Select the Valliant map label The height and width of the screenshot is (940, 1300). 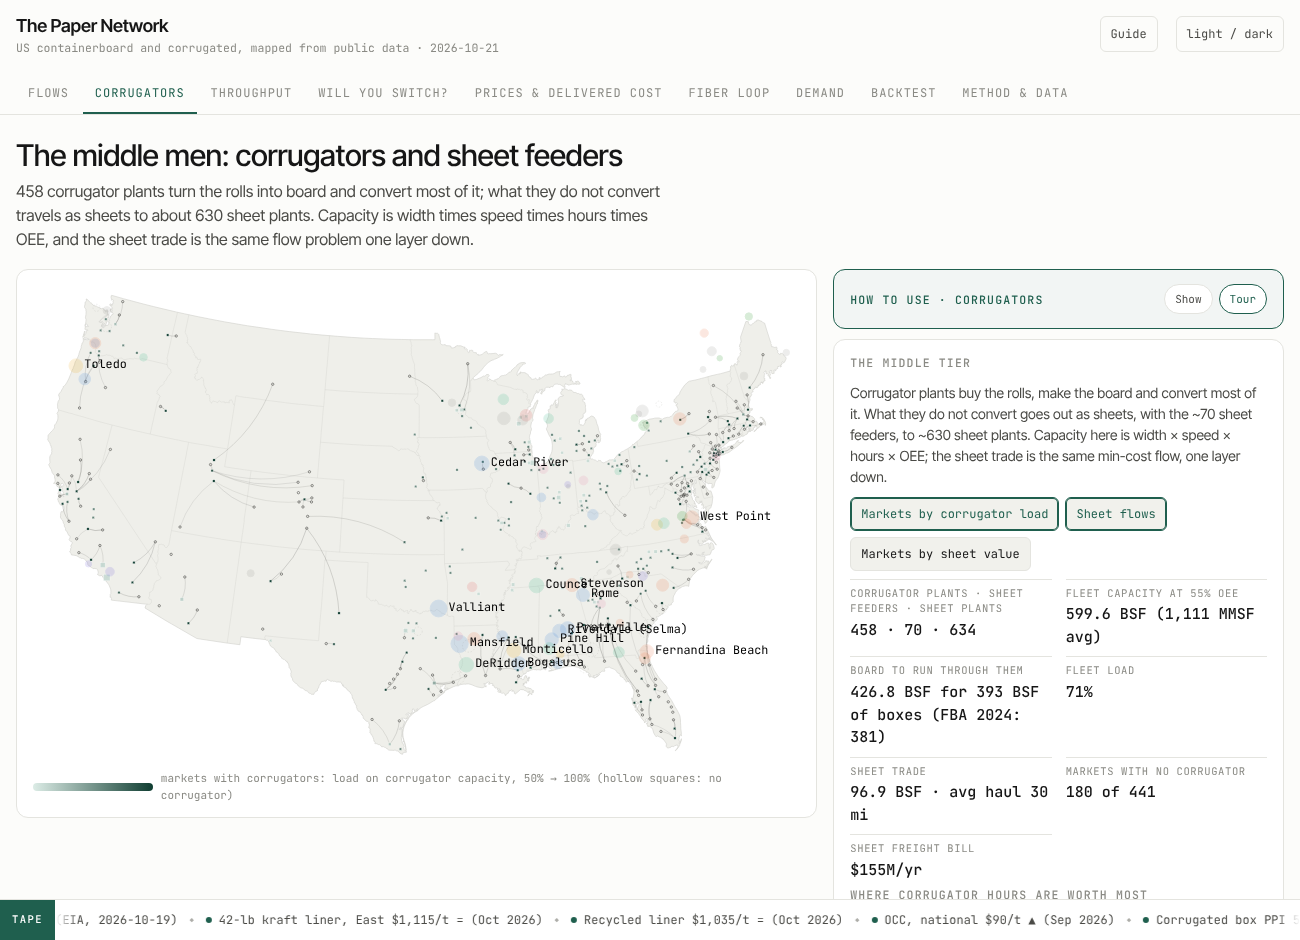[x=477, y=607]
